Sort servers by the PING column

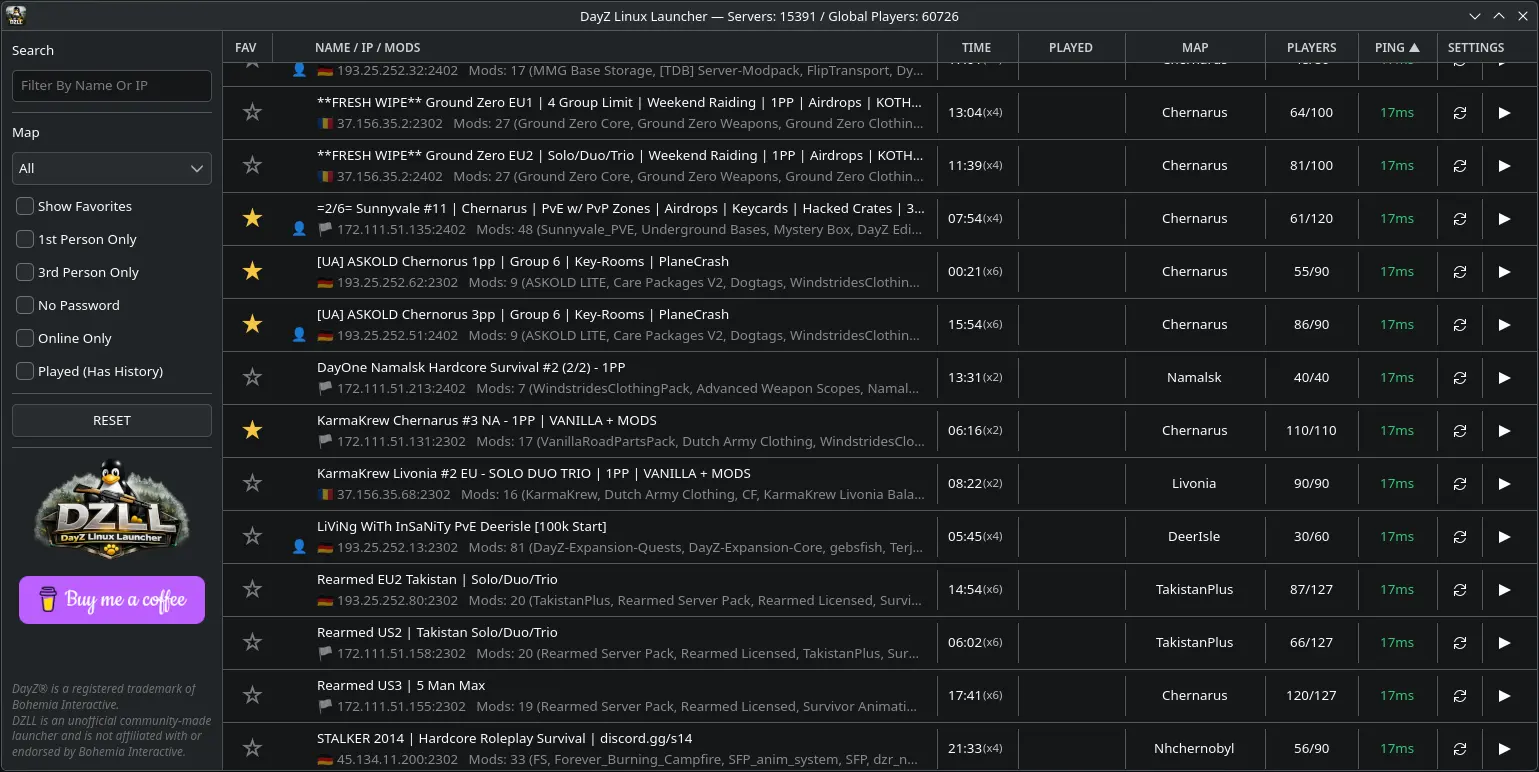click(x=1396, y=47)
